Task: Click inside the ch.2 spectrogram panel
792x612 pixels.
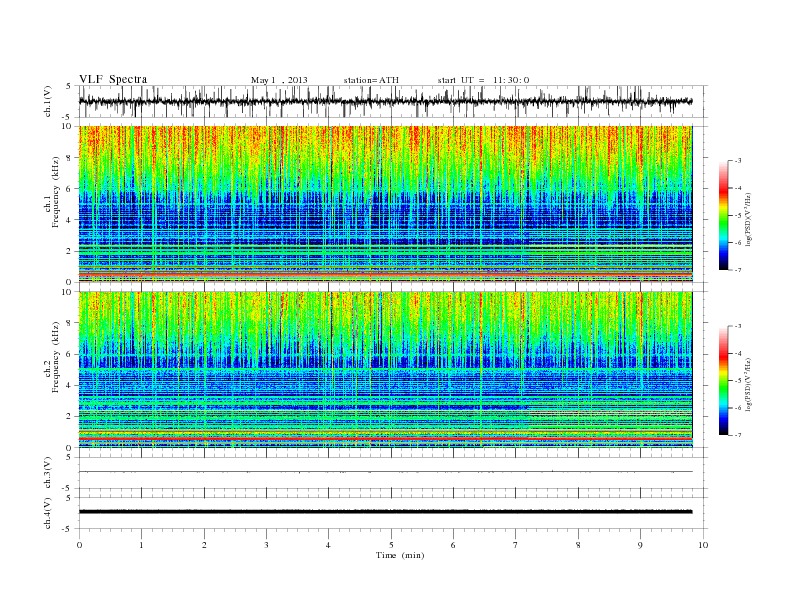Action: (385, 370)
